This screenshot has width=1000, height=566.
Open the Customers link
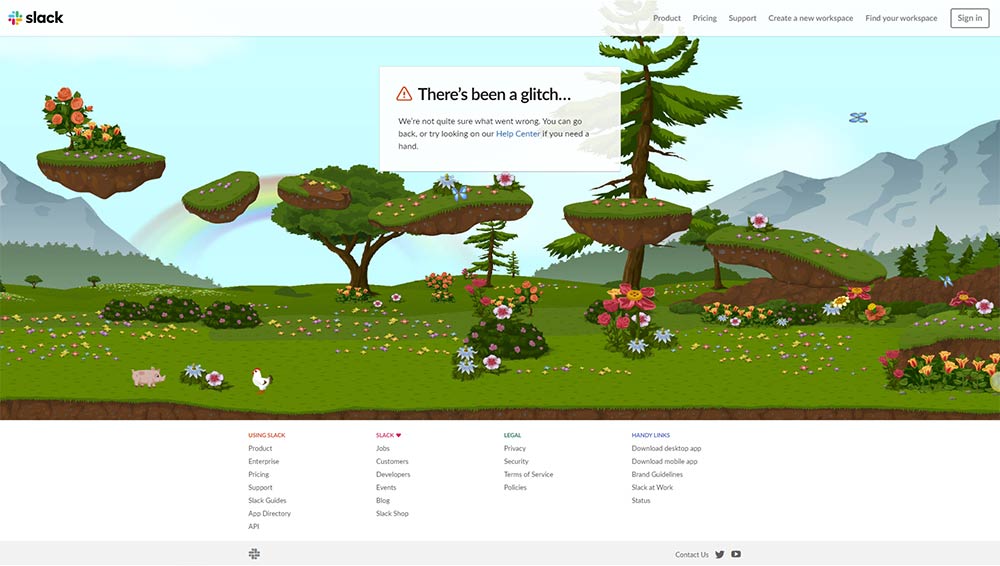[x=392, y=461]
